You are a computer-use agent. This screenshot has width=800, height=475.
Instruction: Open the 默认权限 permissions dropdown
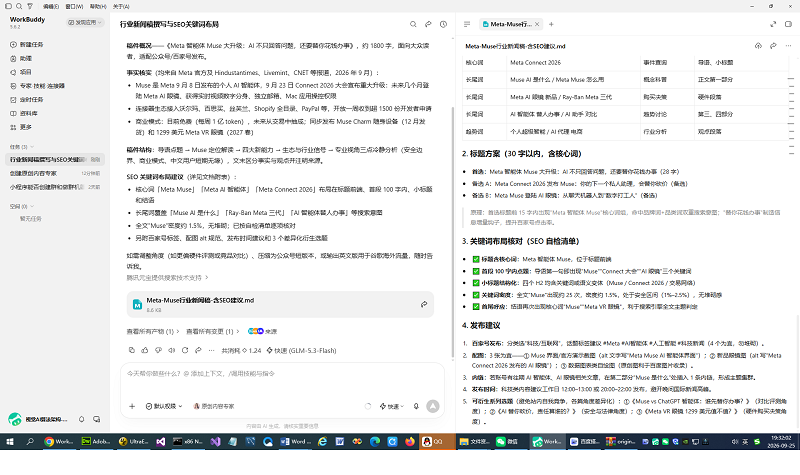click(x=164, y=406)
